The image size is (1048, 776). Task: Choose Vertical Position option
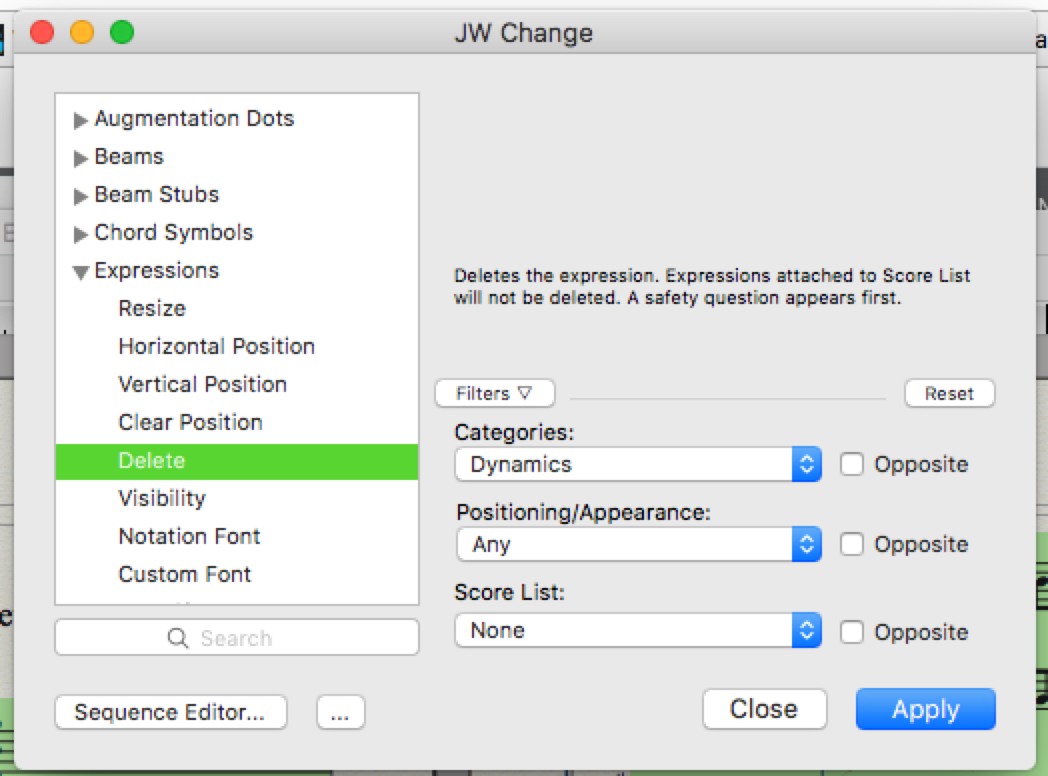click(x=202, y=384)
